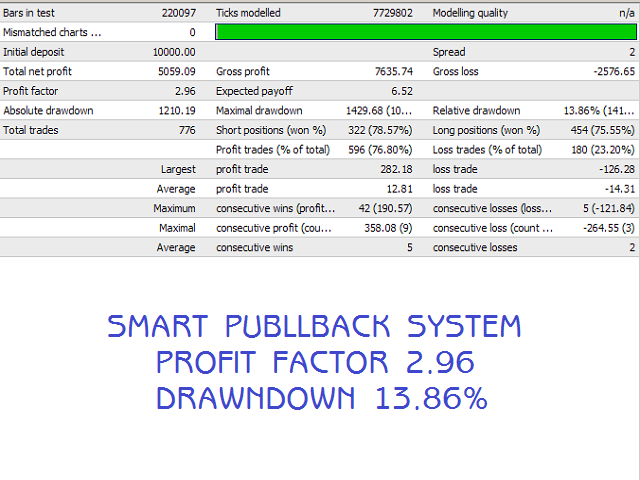Image resolution: width=640 pixels, height=480 pixels.
Task: Click the 'Relative drawdown' label
Action: tap(476, 111)
